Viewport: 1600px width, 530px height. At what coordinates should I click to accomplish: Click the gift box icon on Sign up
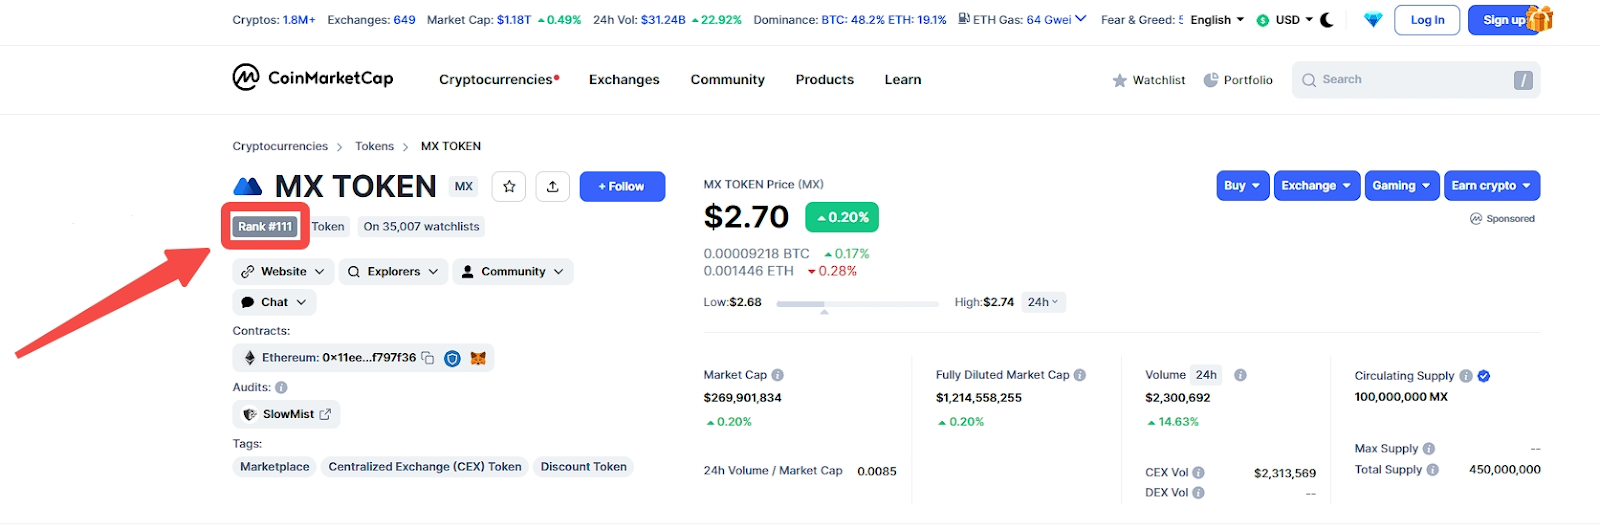(x=1540, y=18)
